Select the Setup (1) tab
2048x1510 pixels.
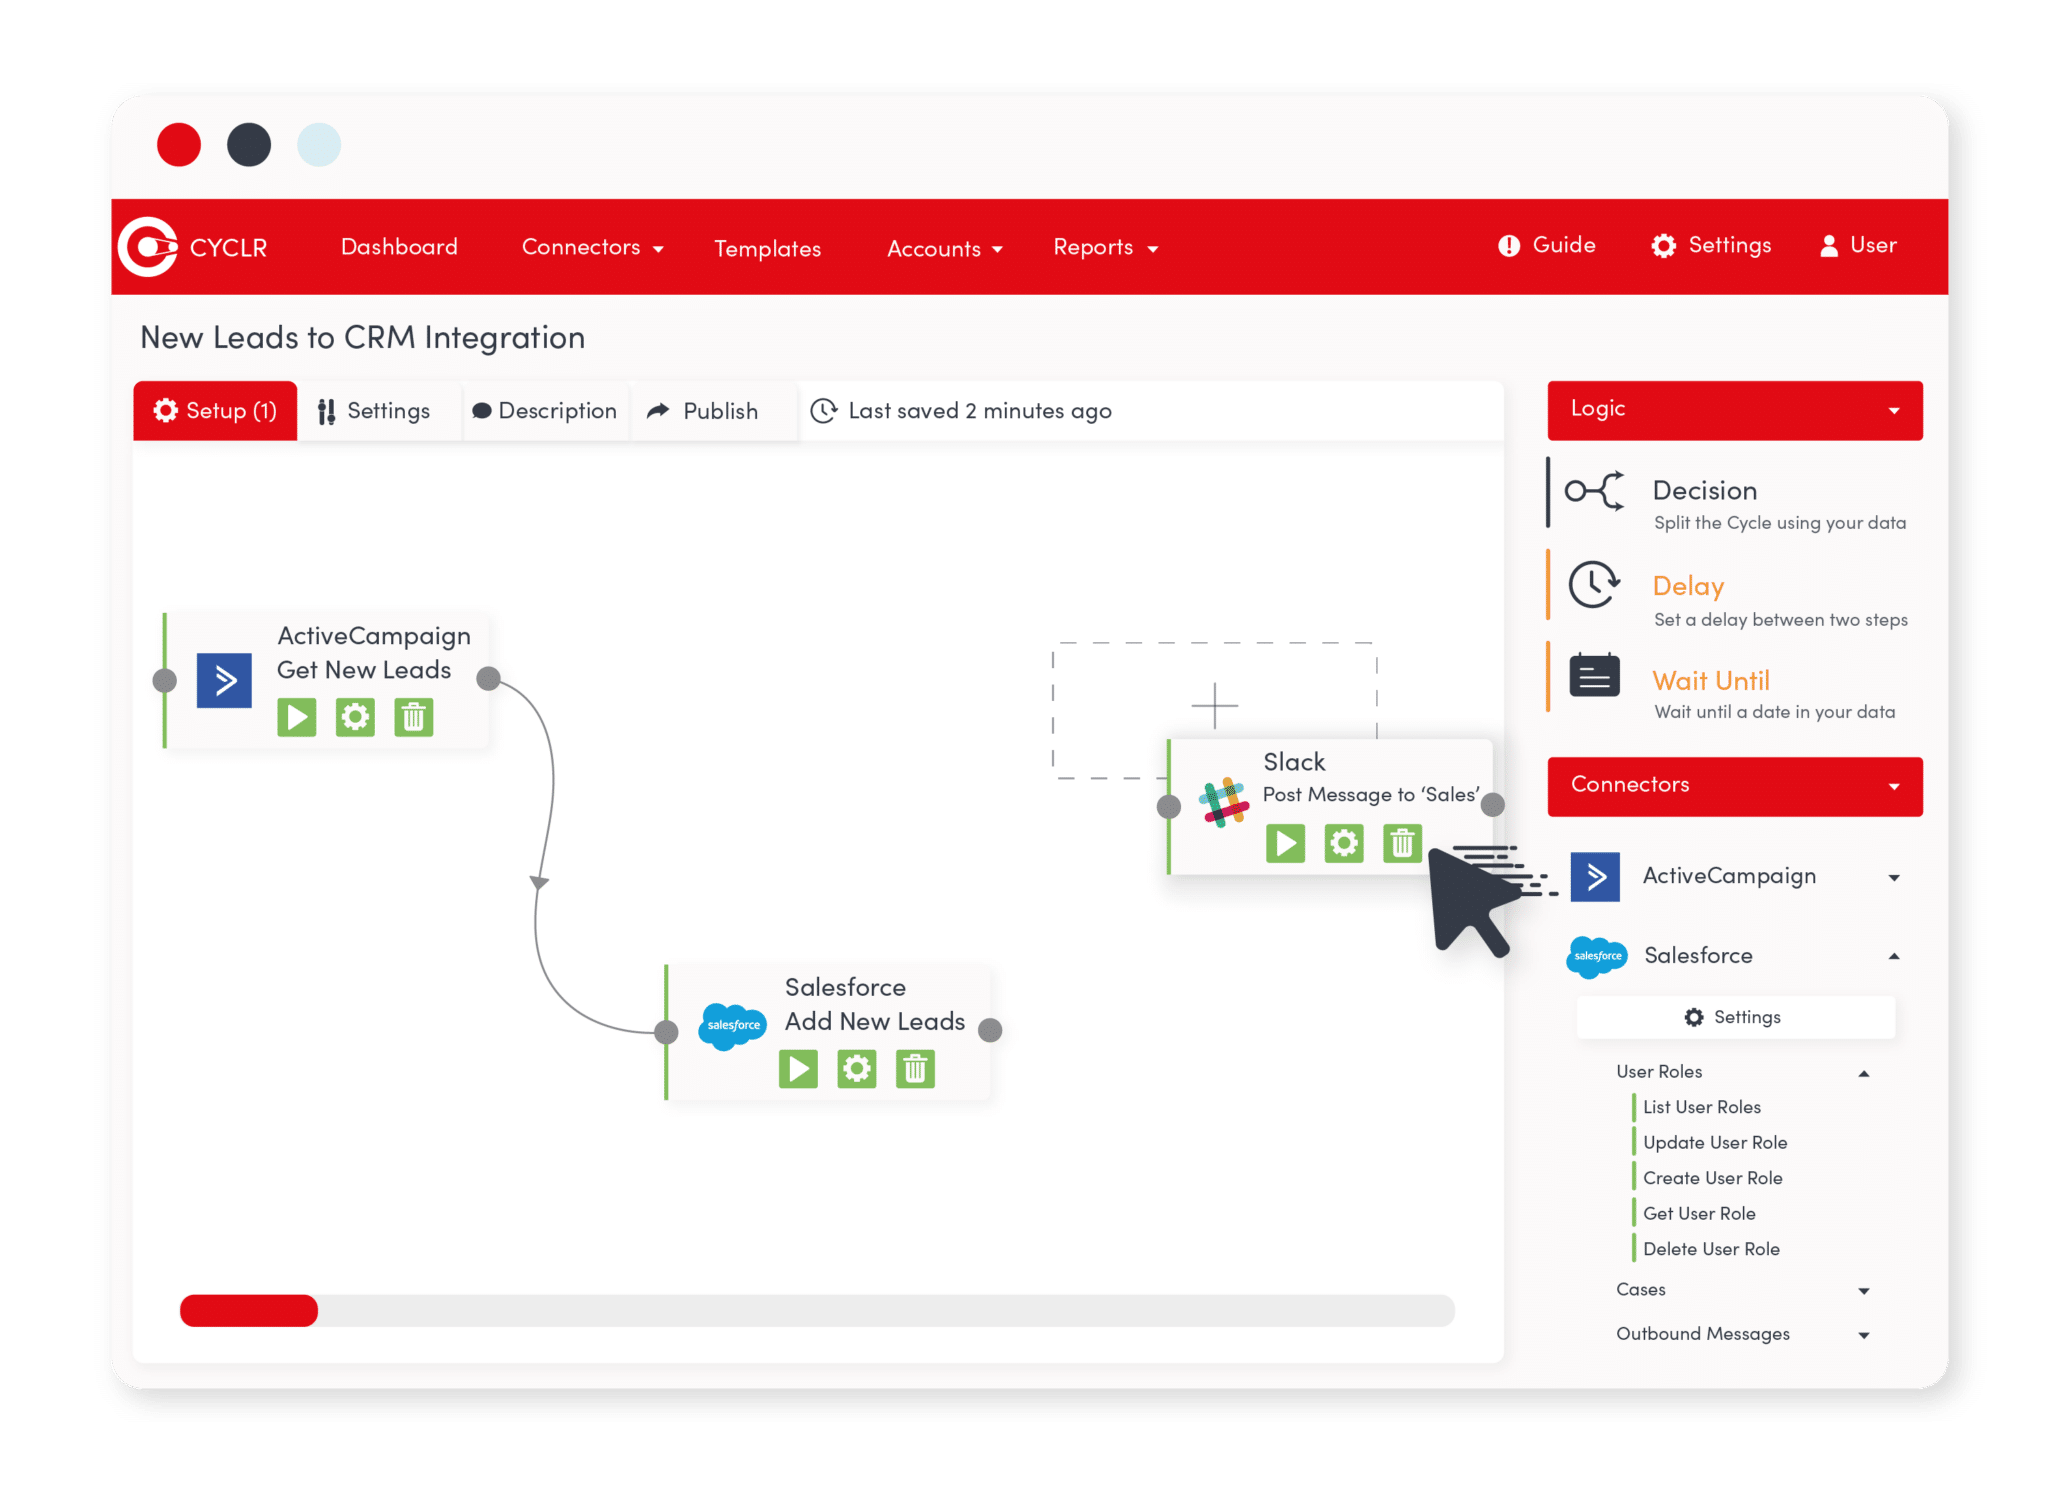point(215,411)
